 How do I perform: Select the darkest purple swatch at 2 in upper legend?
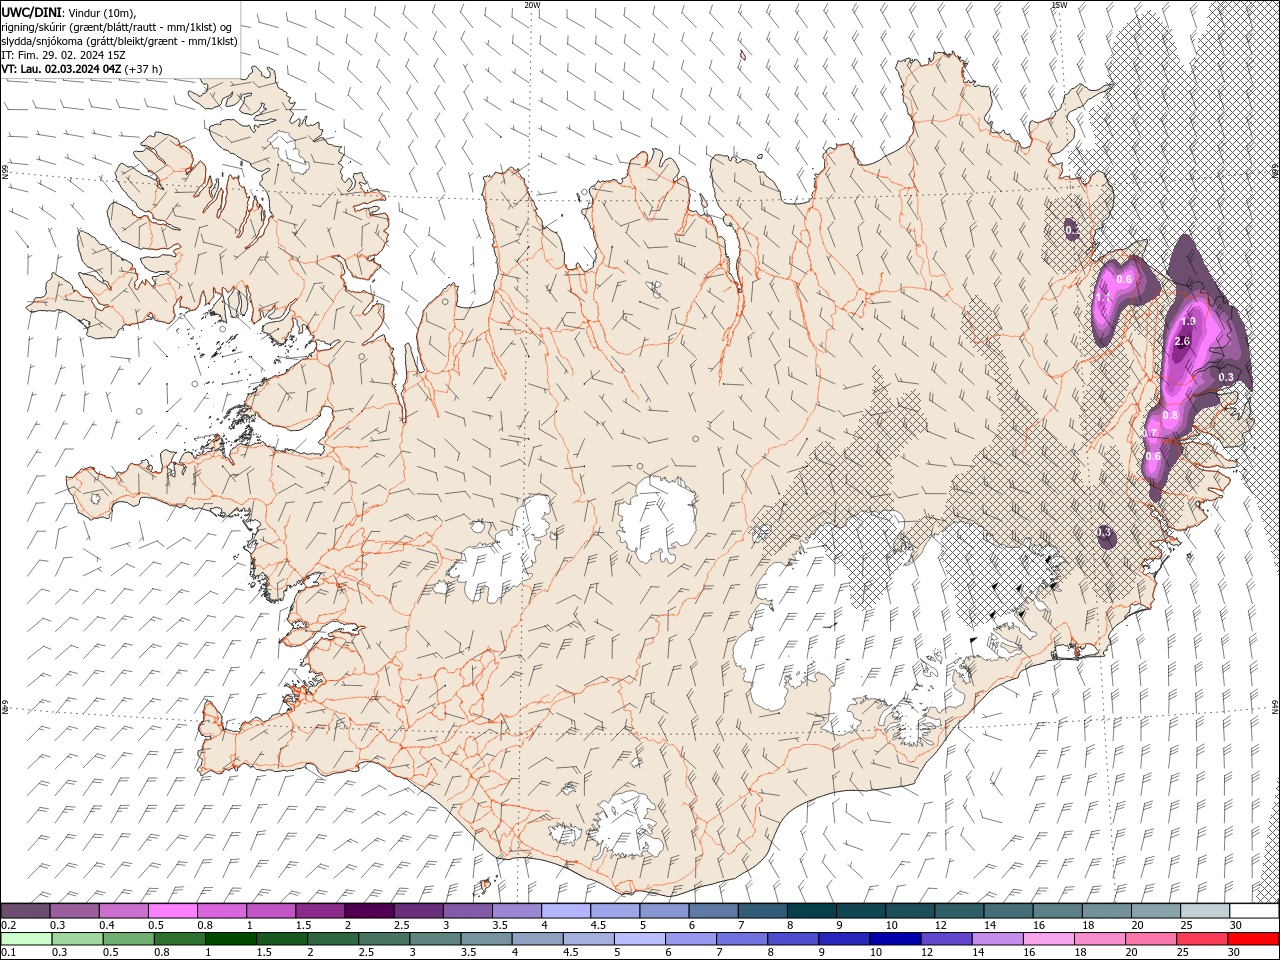tap(369, 911)
